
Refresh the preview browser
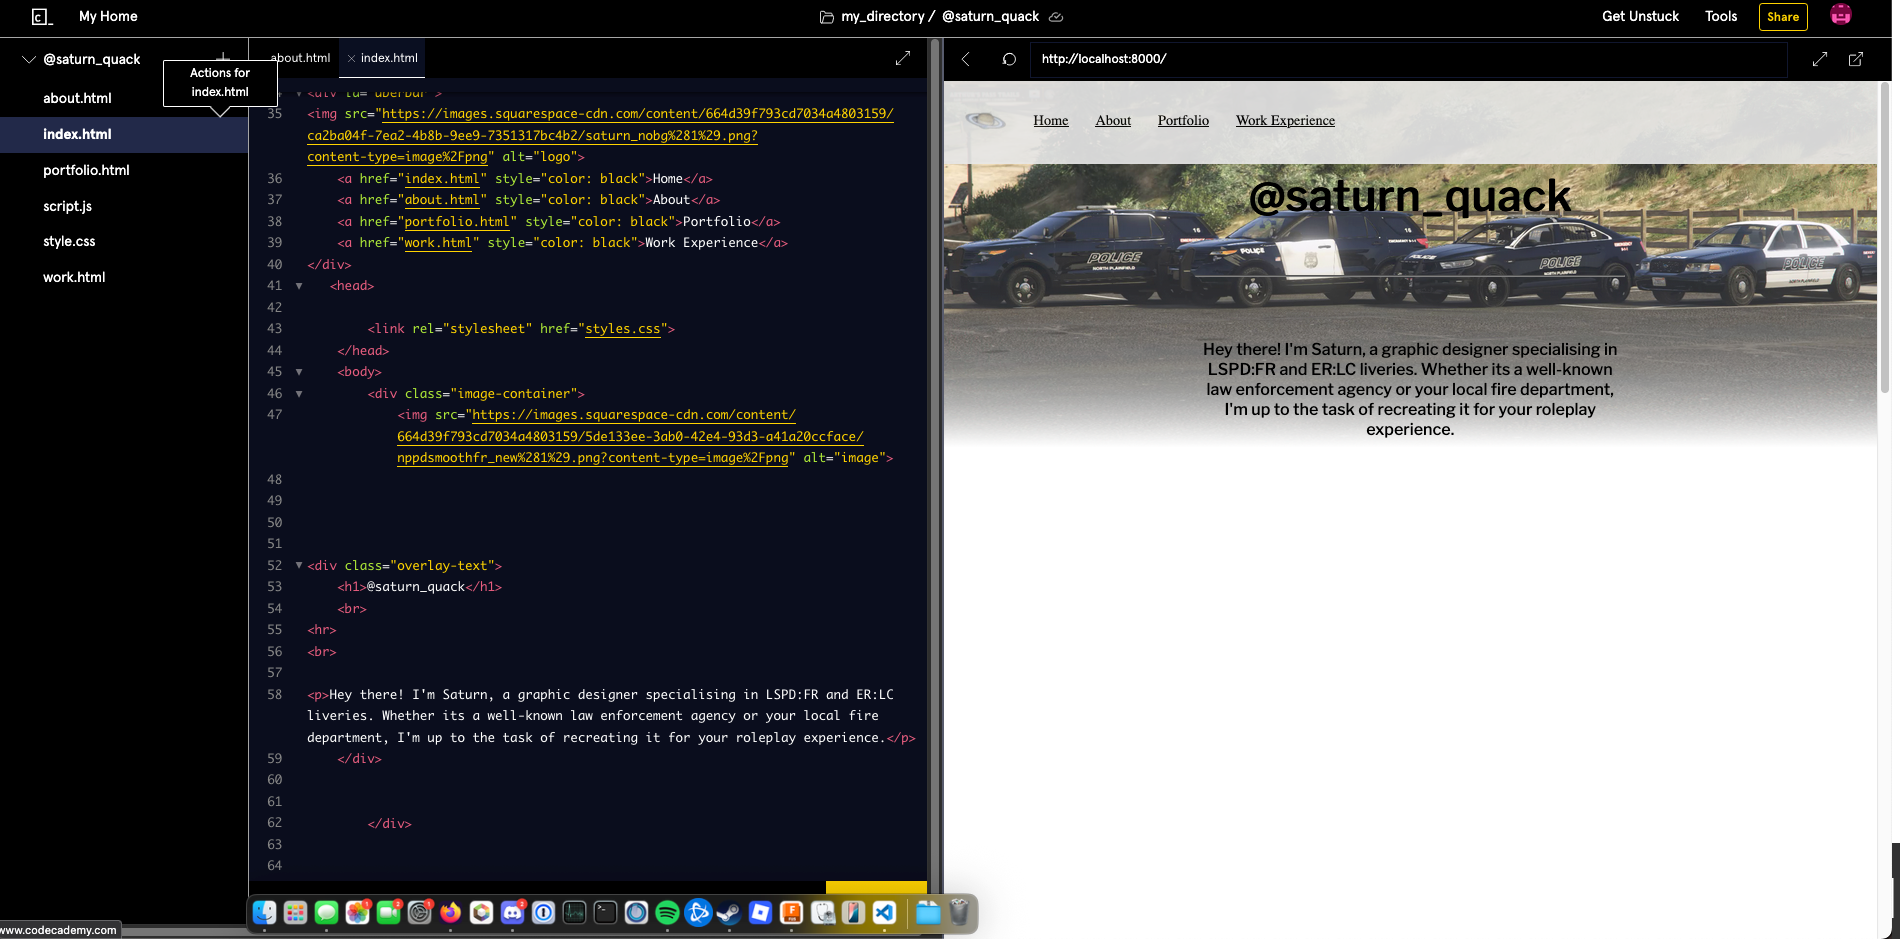click(1009, 59)
